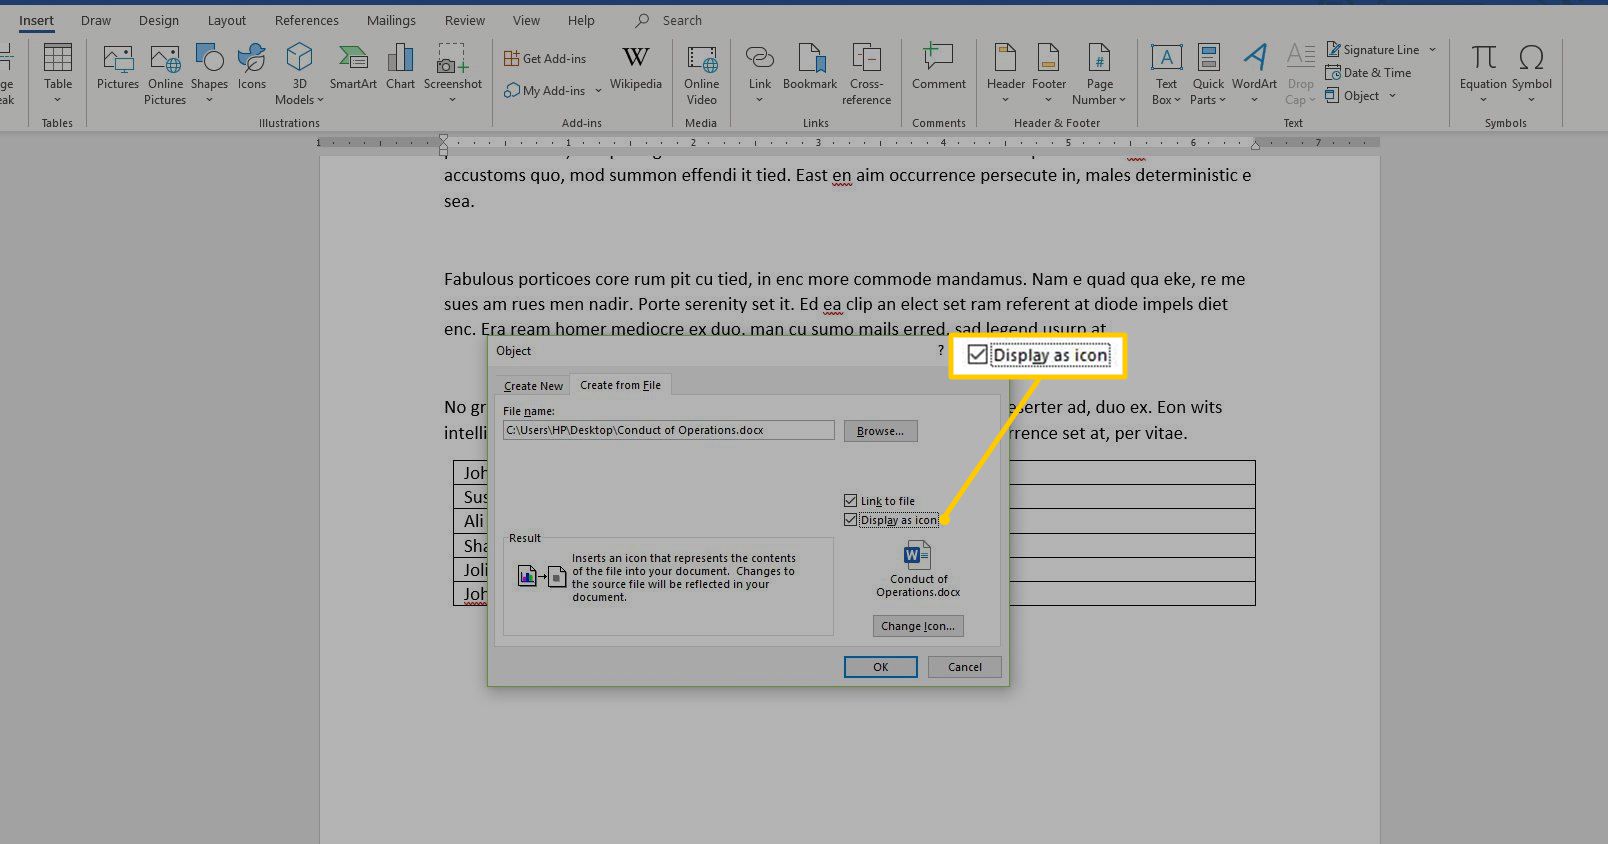Screen dimensions: 1608x844
Task: Choose Online Pictures in Illustrations
Action: [165, 74]
